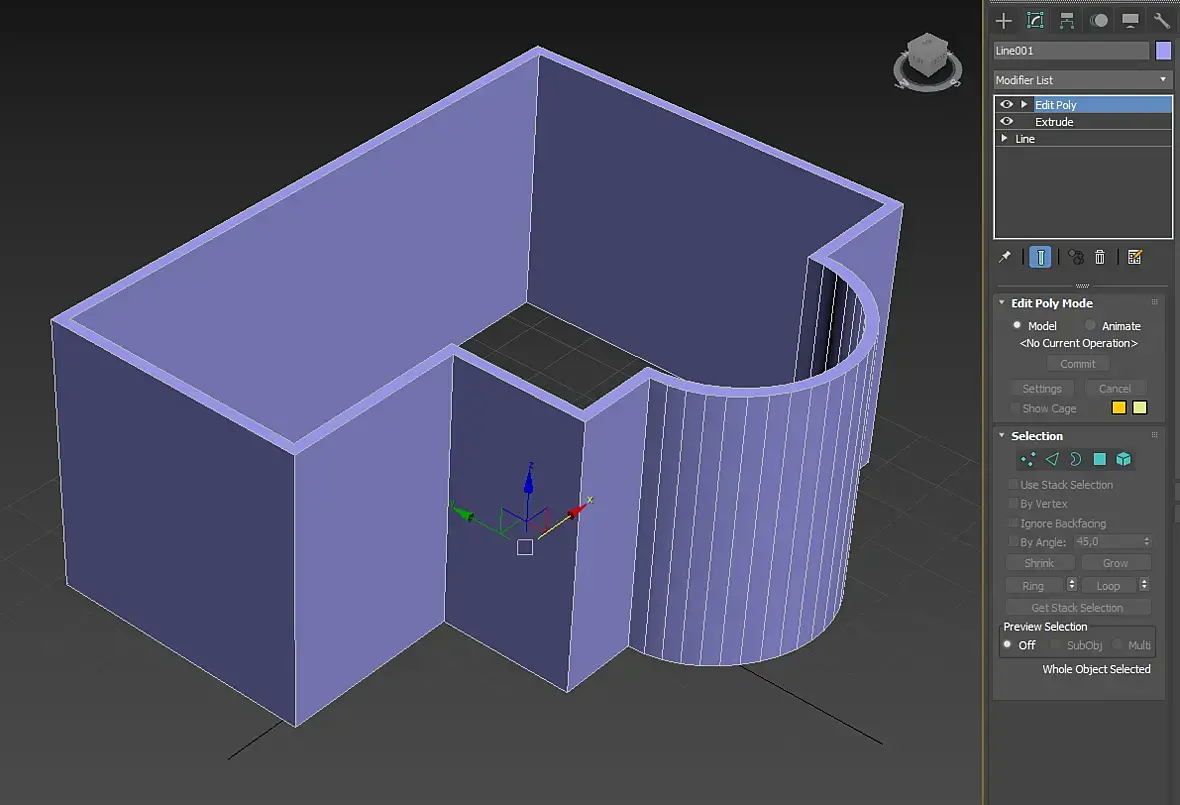
Task: Open Configure Modifier Sets icon
Action: click(x=1135, y=257)
